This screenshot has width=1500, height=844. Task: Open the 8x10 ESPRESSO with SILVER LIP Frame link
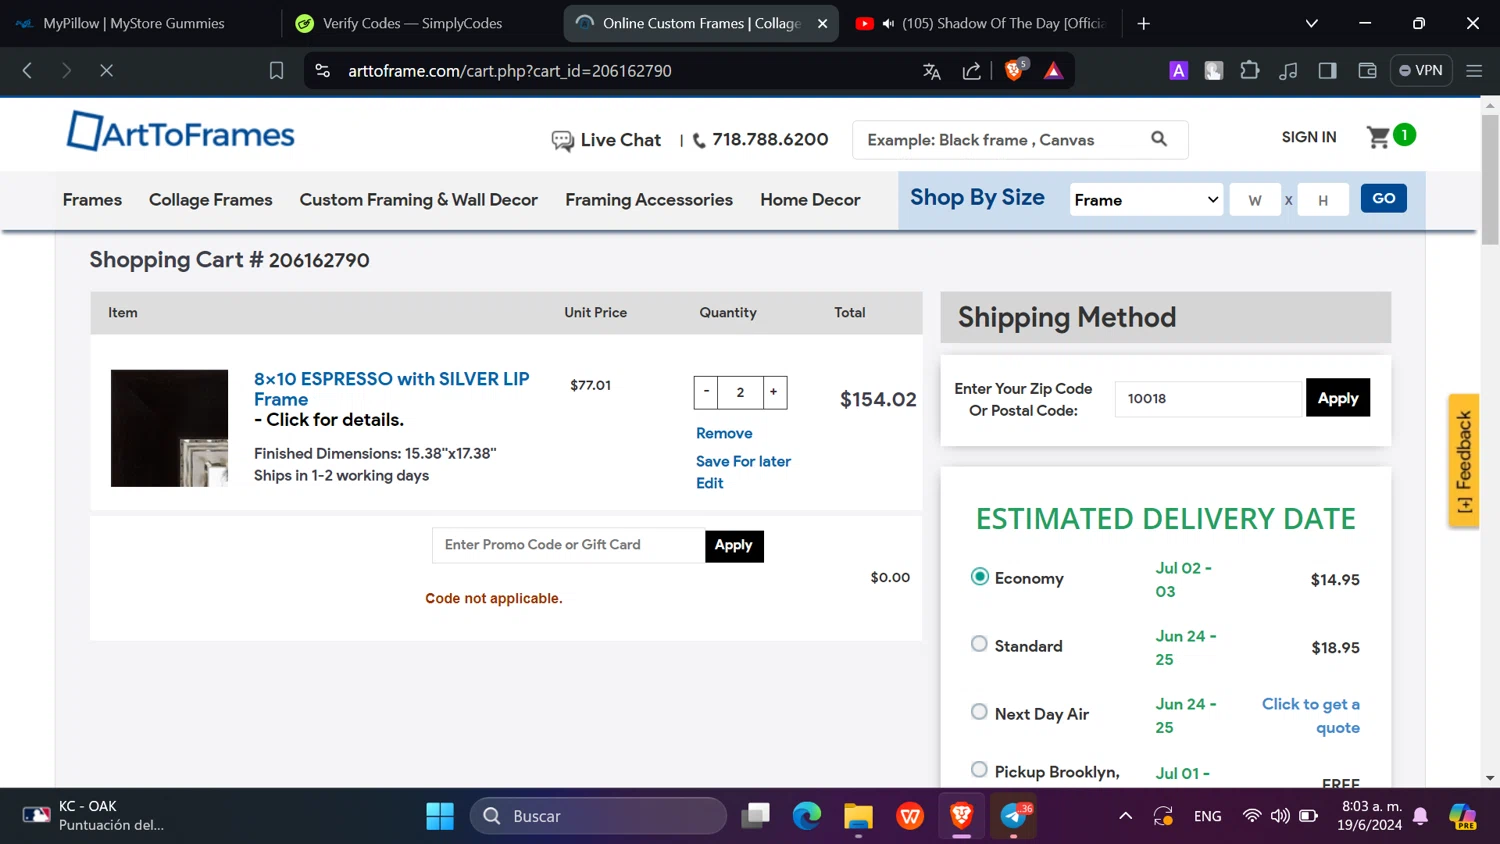point(391,389)
